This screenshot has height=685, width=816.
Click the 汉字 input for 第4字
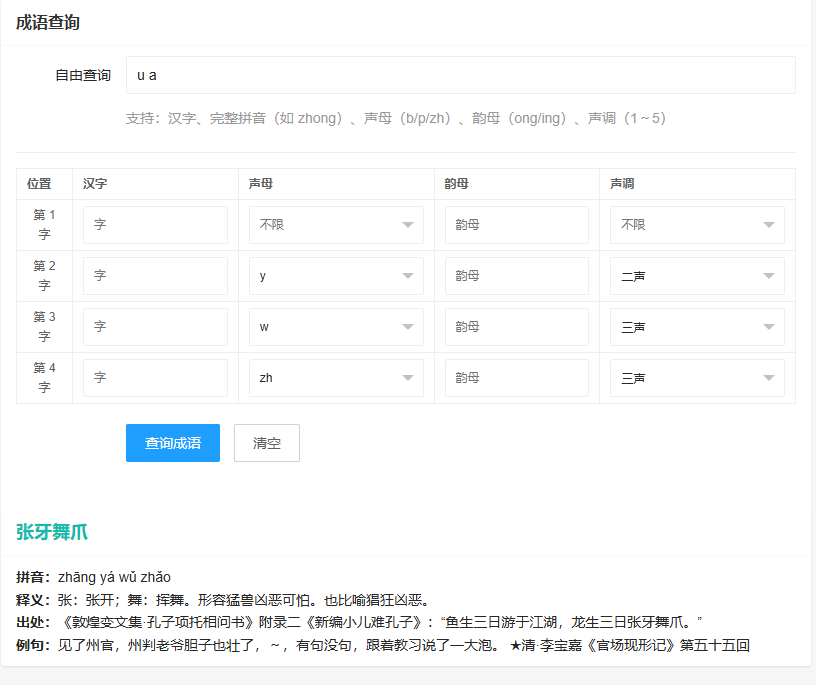[155, 377]
